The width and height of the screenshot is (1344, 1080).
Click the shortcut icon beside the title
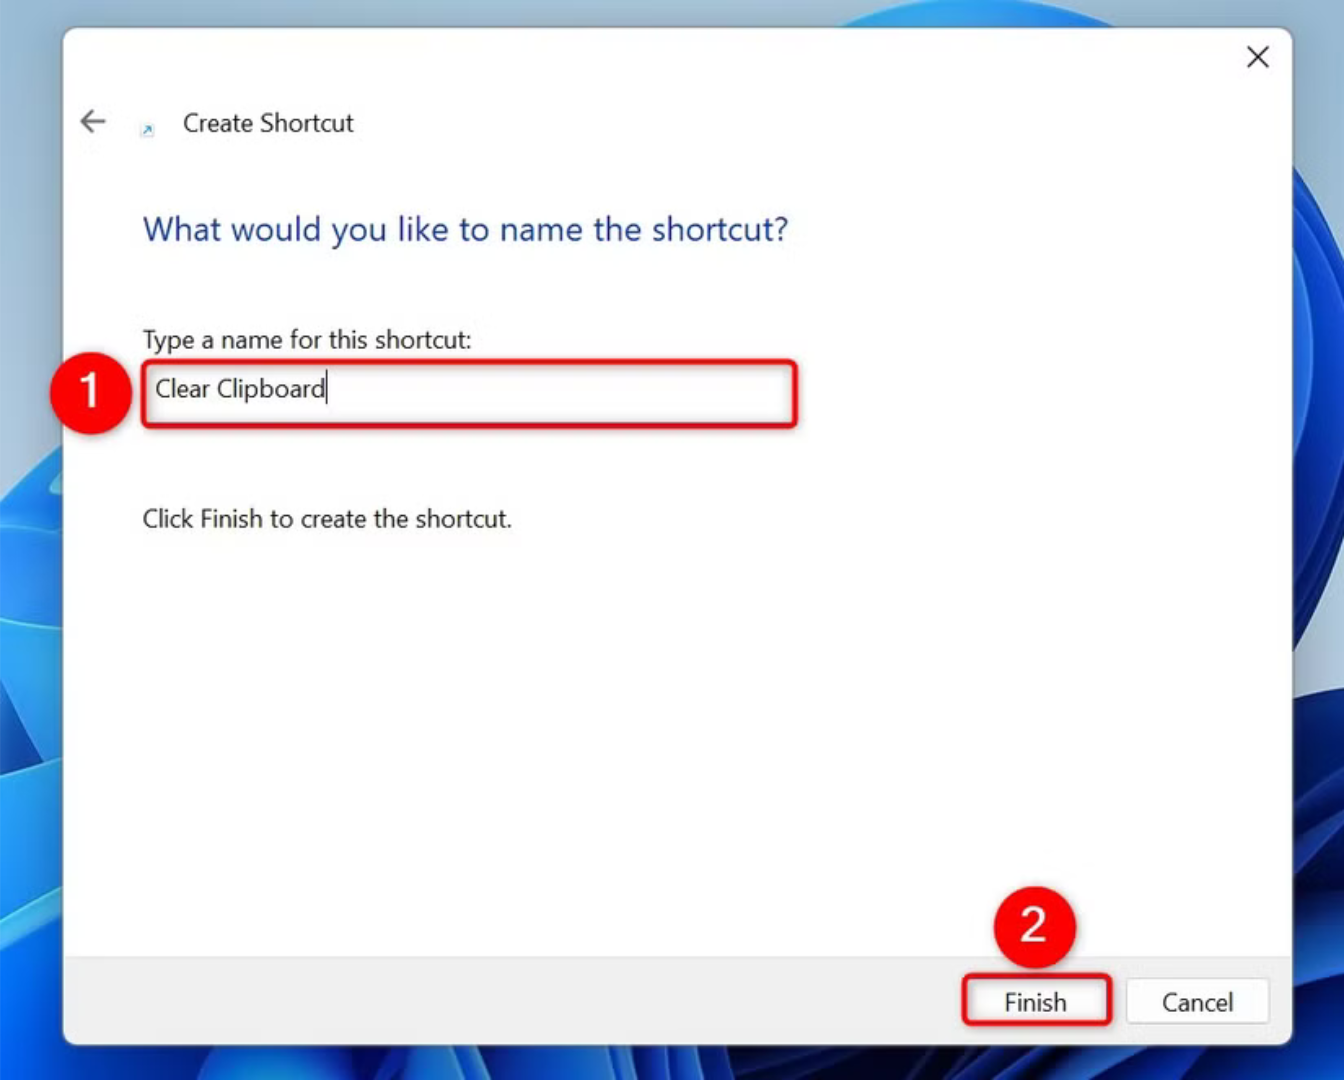(147, 128)
